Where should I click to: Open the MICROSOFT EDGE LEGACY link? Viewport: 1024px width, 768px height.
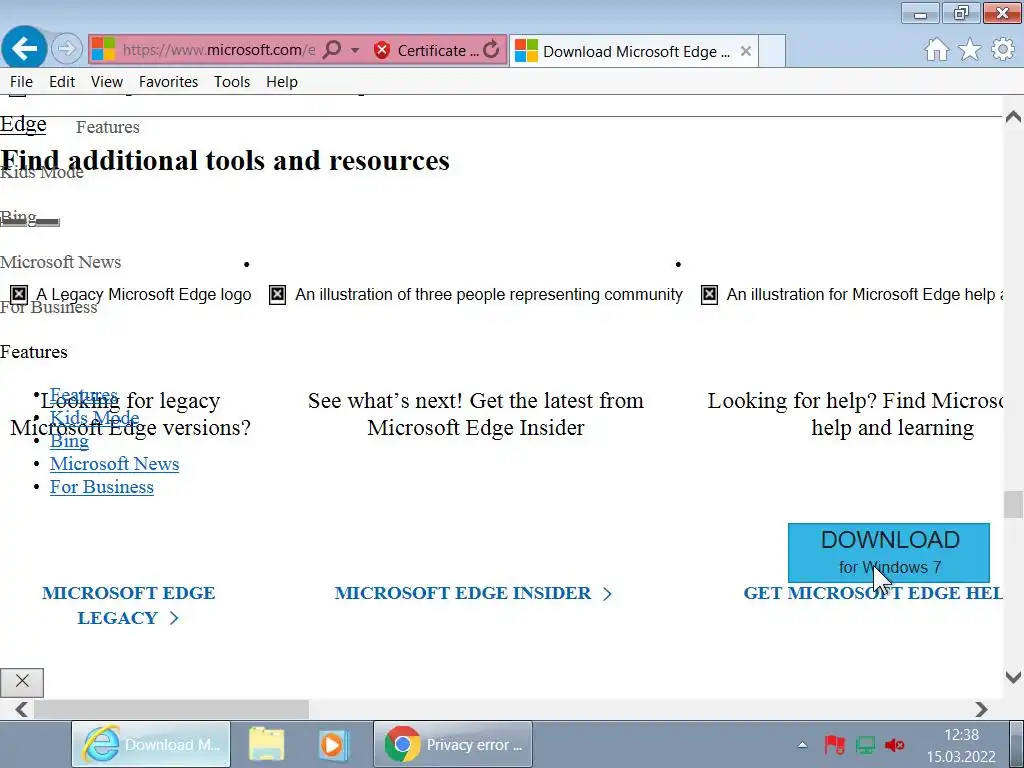(x=128, y=605)
